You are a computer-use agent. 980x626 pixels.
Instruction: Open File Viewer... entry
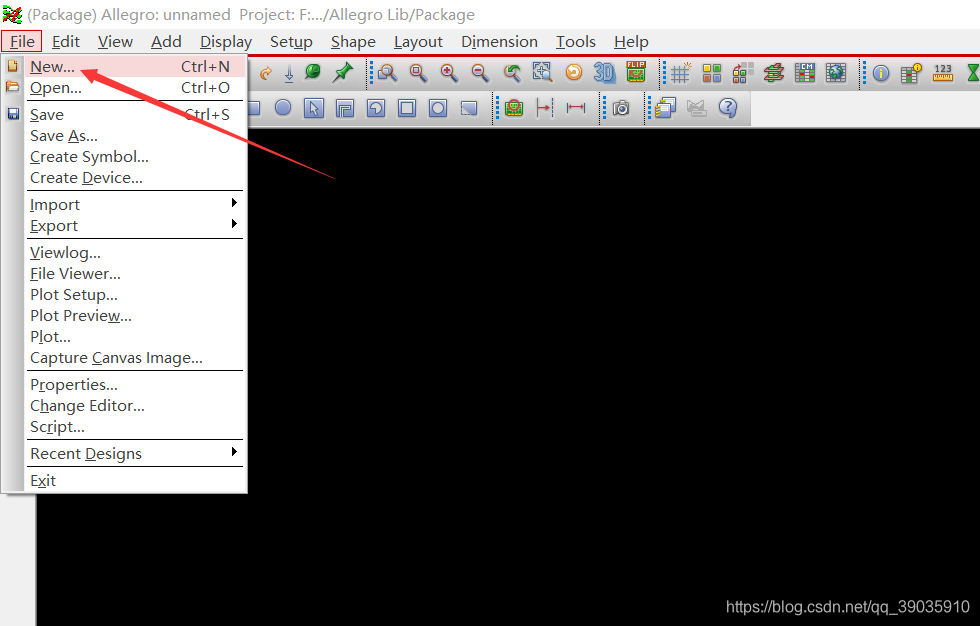tap(136, 274)
